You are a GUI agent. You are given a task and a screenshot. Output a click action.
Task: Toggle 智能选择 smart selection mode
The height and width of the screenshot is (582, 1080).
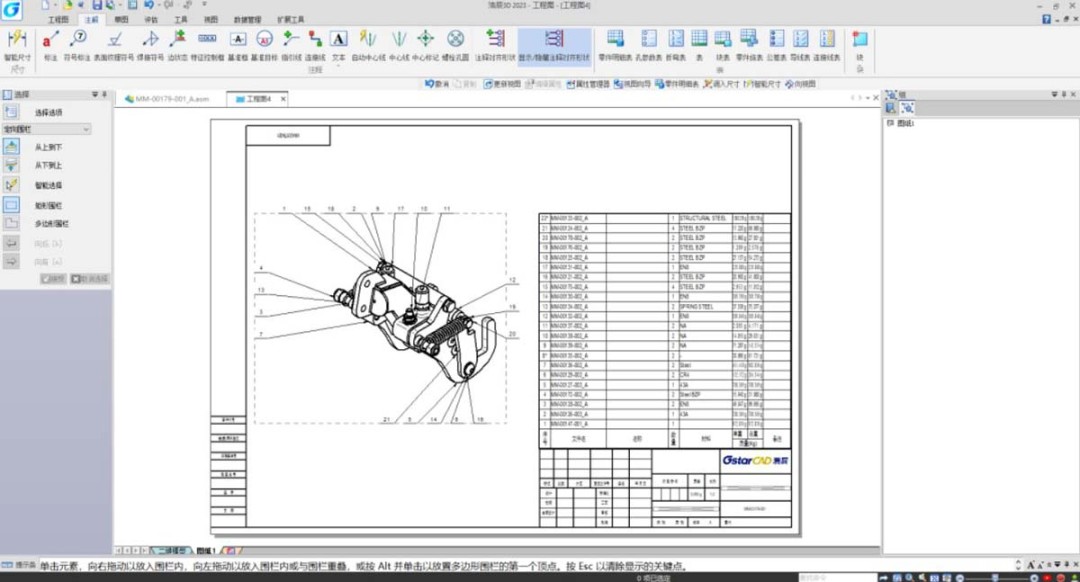click(x=12, y=185)
